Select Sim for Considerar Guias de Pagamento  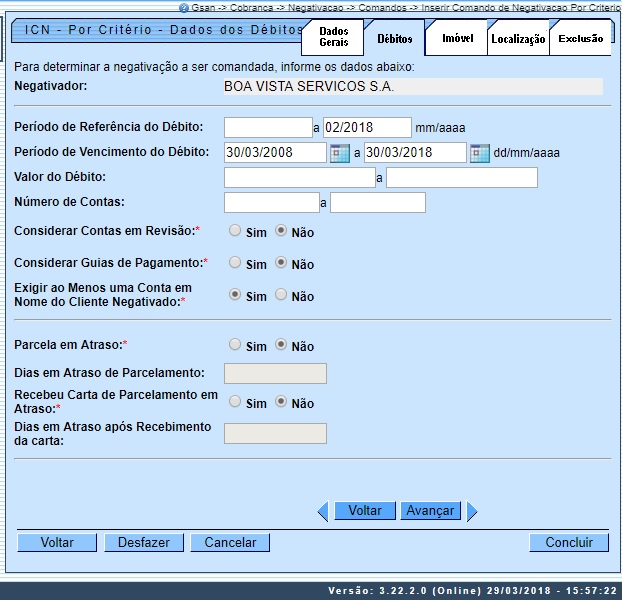pos(235,263)
